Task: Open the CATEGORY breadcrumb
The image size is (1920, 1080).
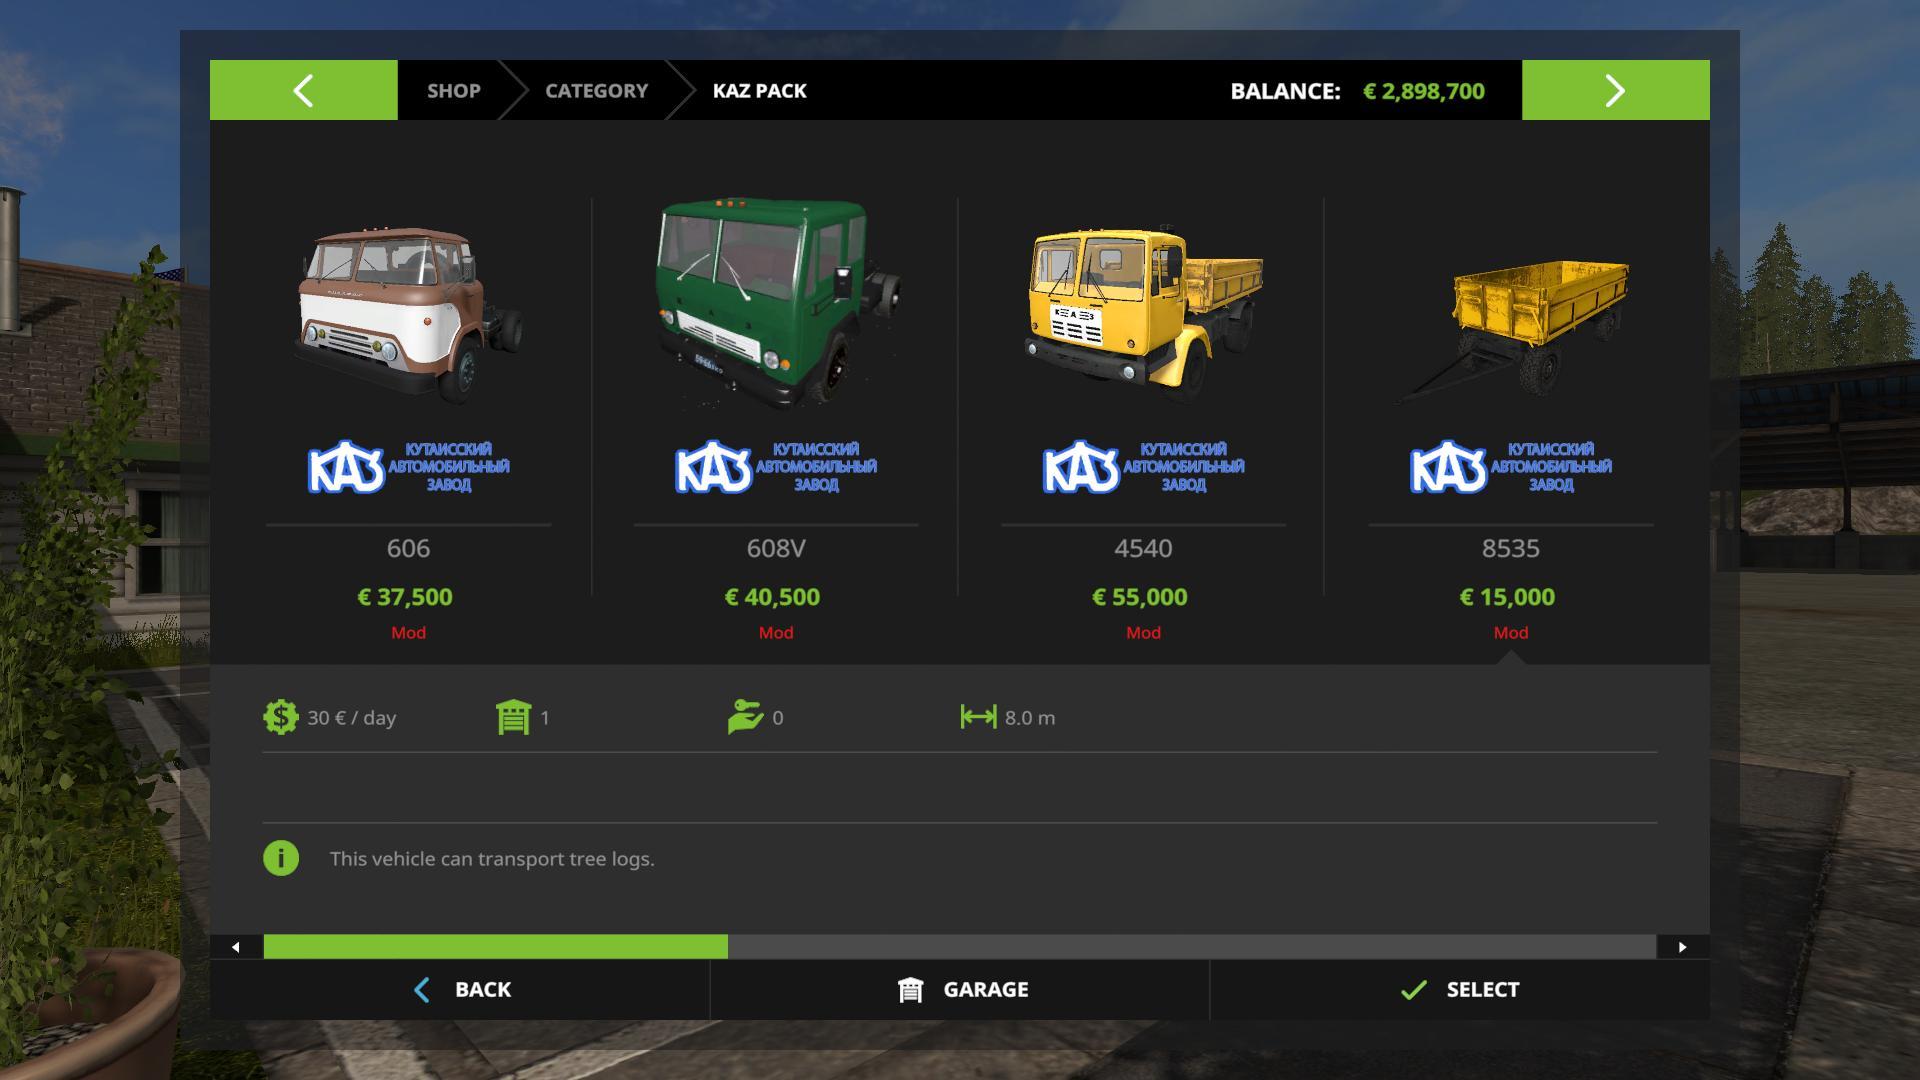Action: pyautogui.click(x=596, y=90)
